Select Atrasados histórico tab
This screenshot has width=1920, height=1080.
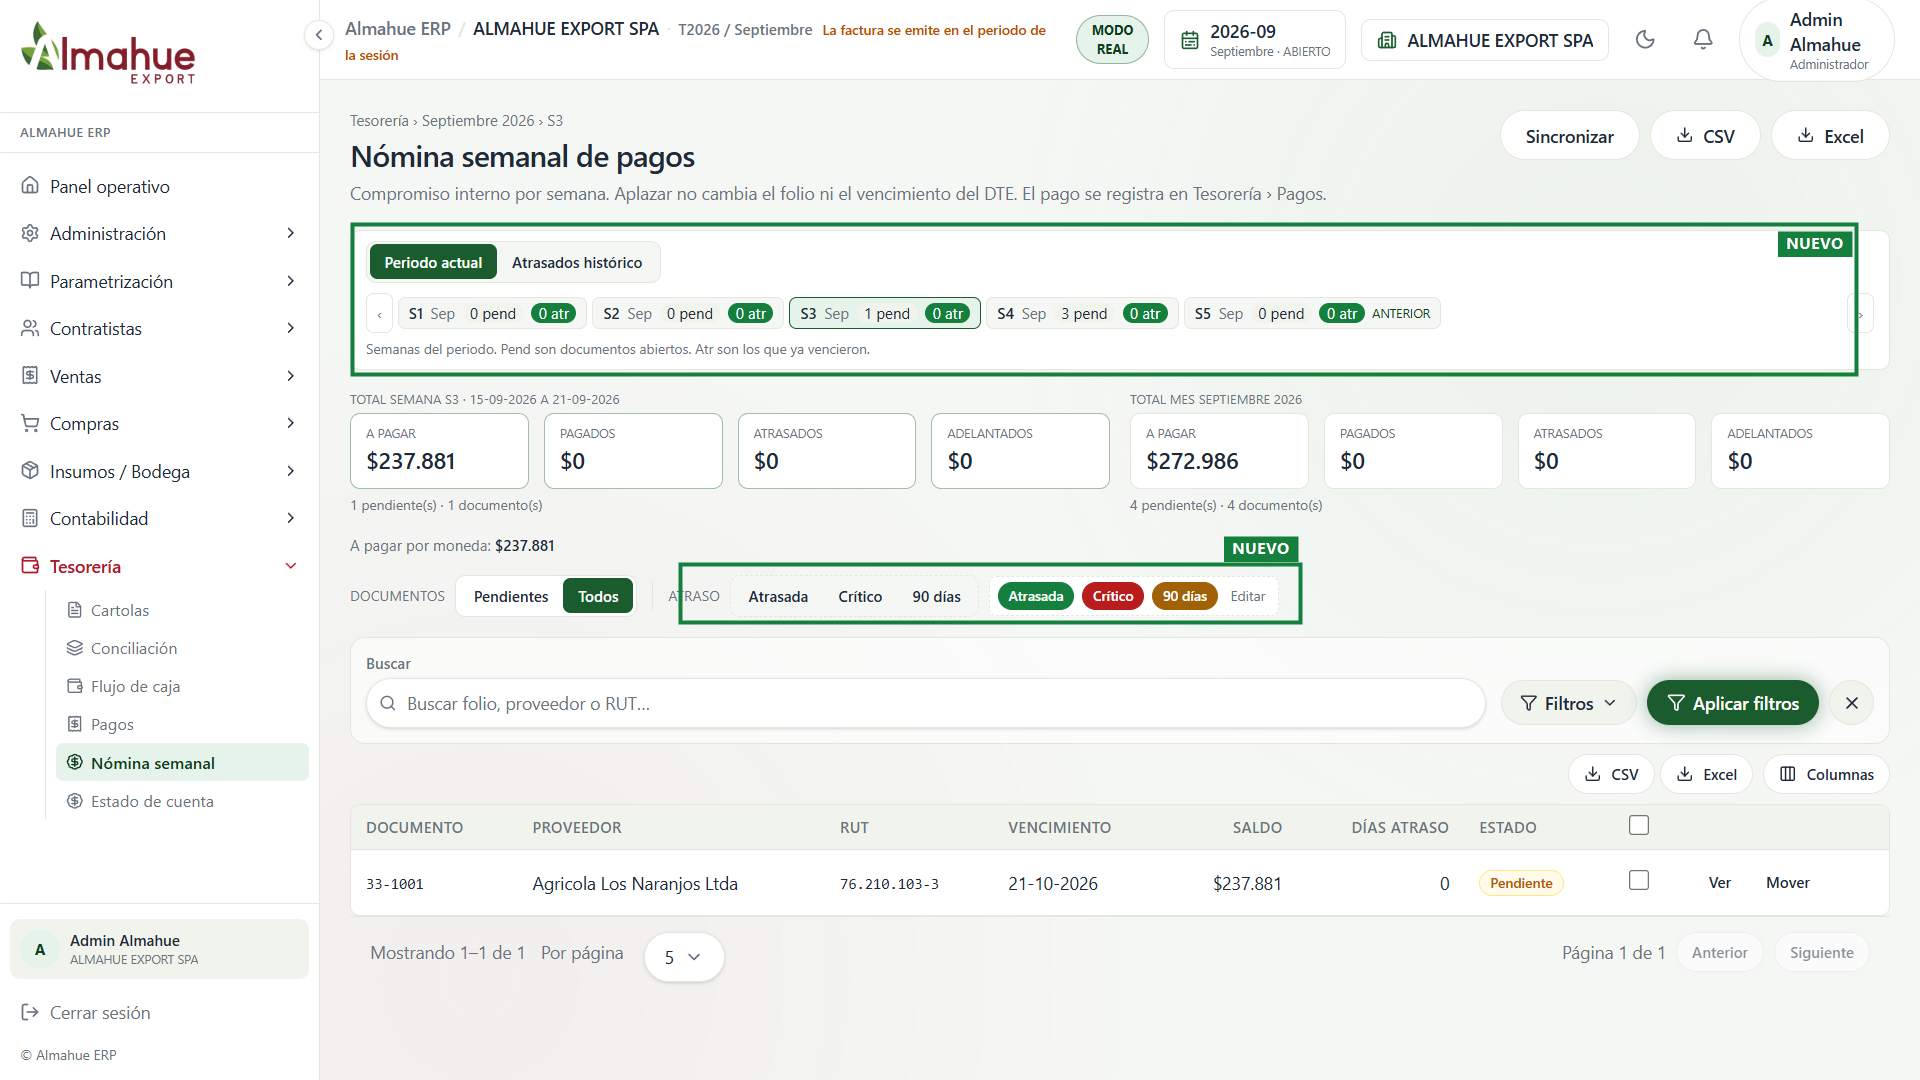577,262
